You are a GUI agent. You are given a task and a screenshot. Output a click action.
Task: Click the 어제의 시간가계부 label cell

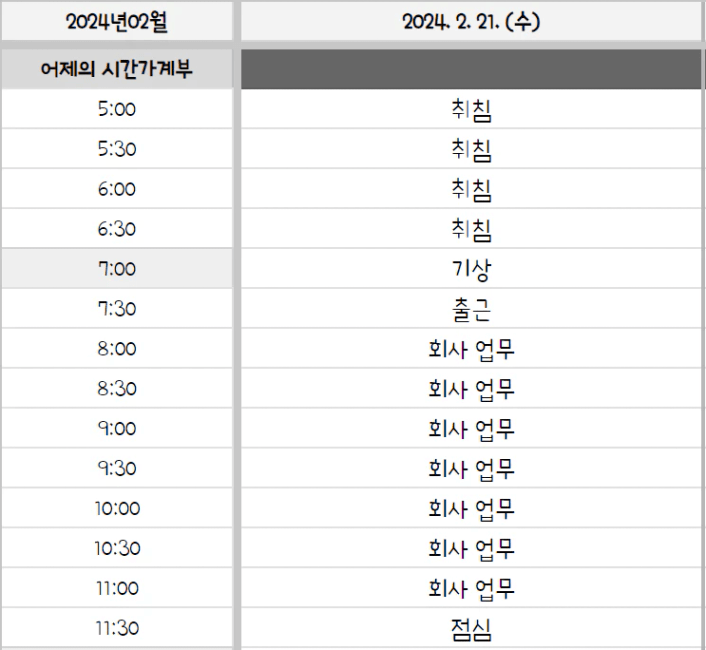point(117,69)
